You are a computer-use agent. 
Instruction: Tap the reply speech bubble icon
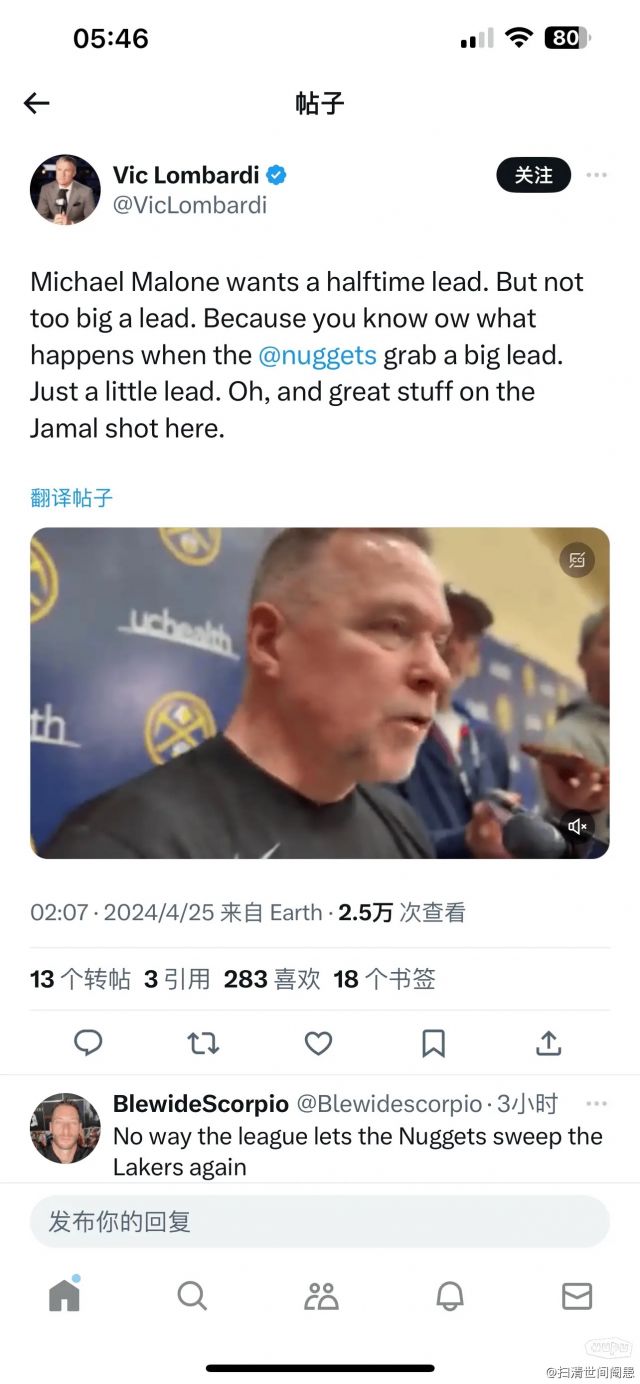tap(88, 1043)
